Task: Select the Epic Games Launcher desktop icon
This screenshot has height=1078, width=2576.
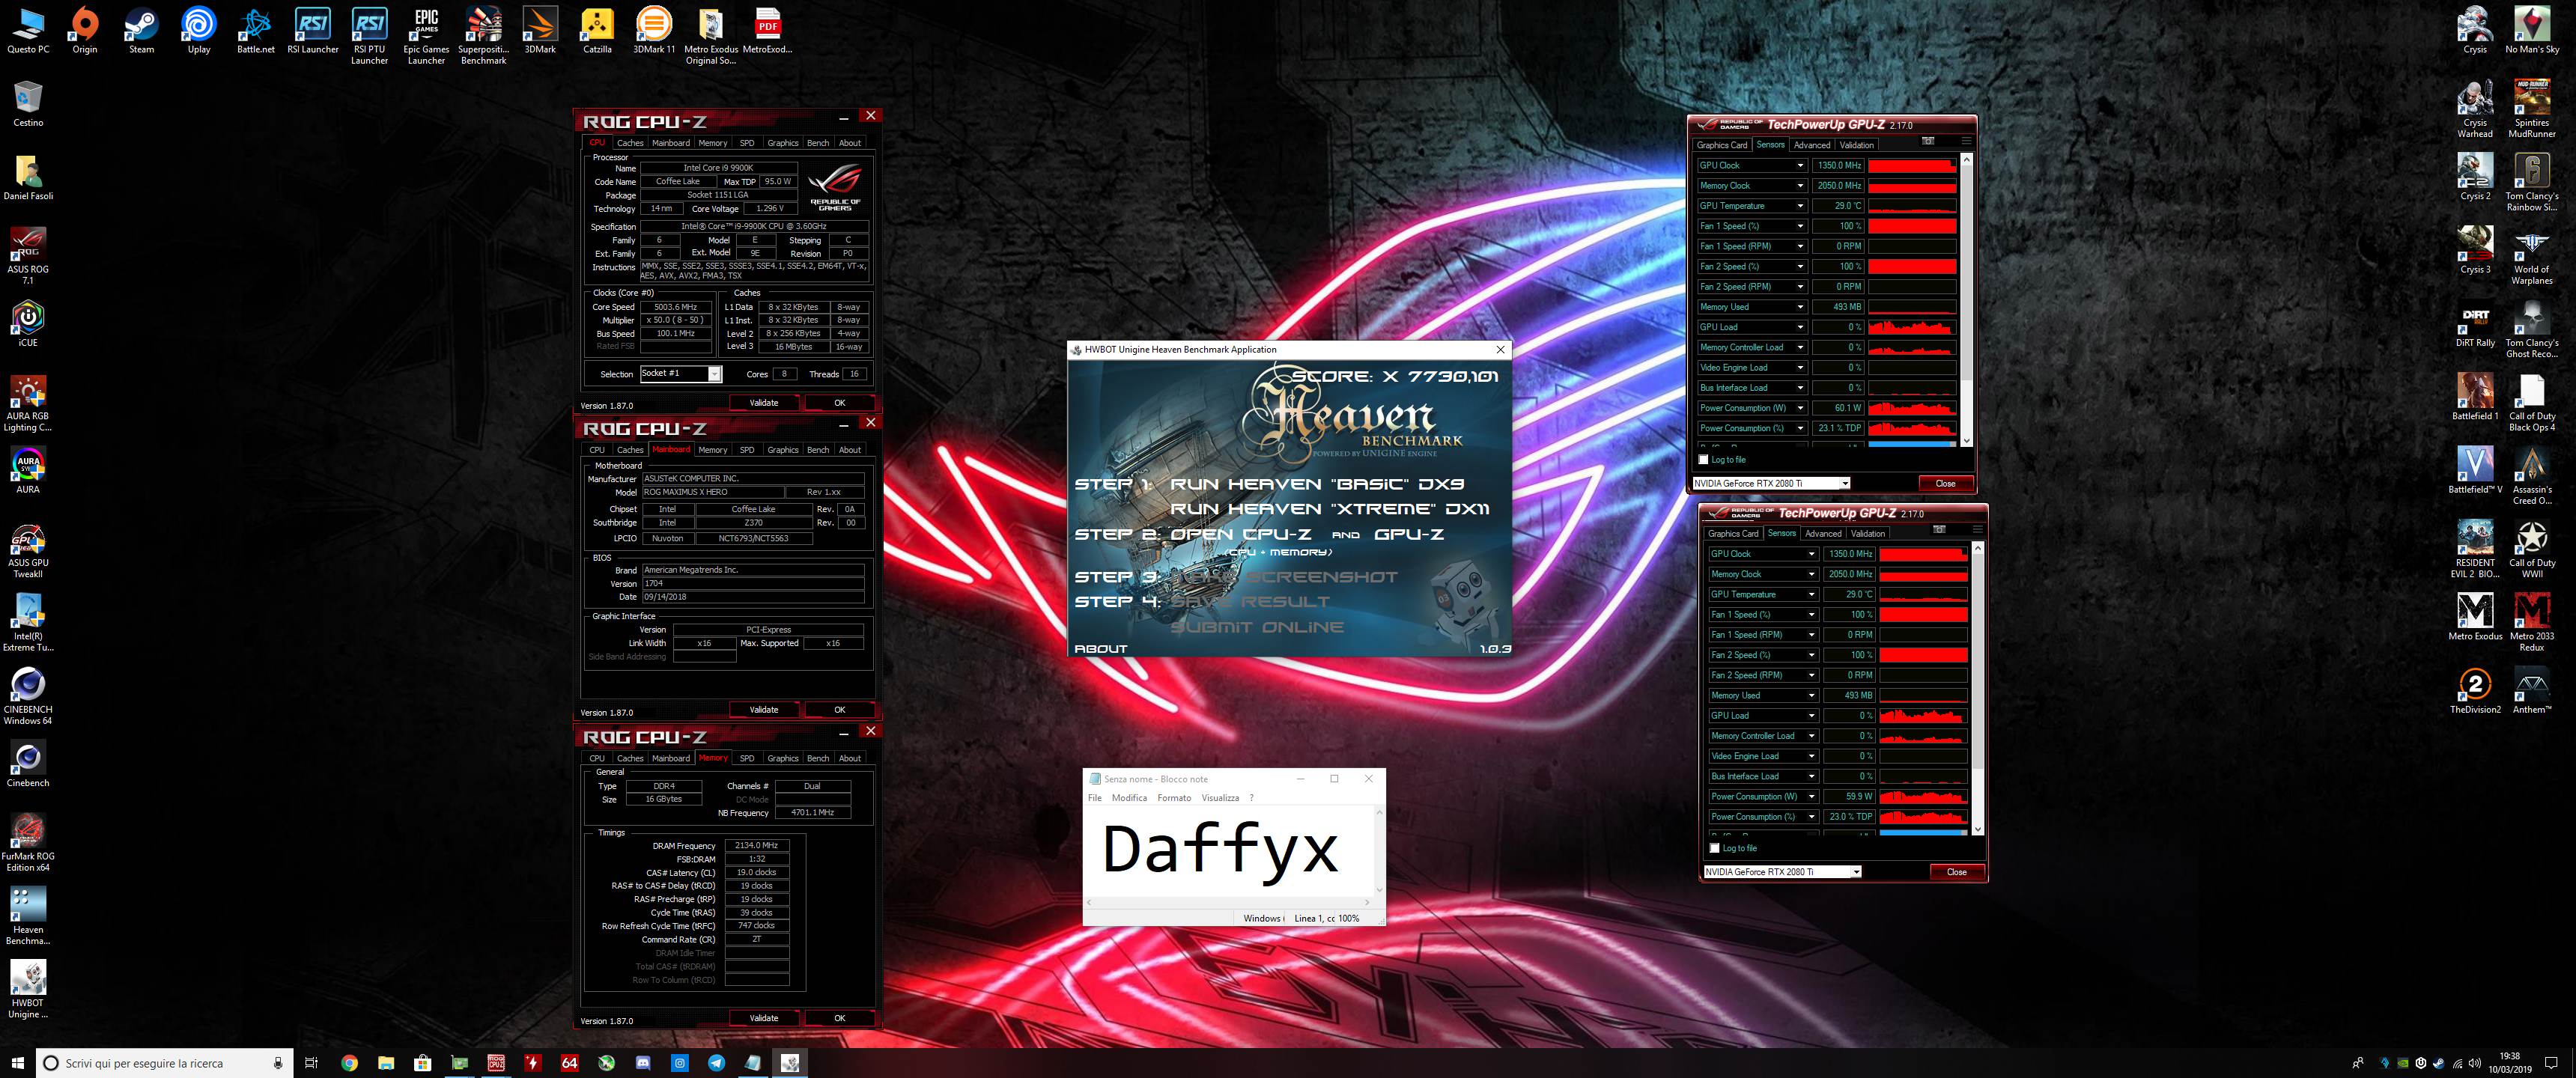Action: click(x=427, y=37)
